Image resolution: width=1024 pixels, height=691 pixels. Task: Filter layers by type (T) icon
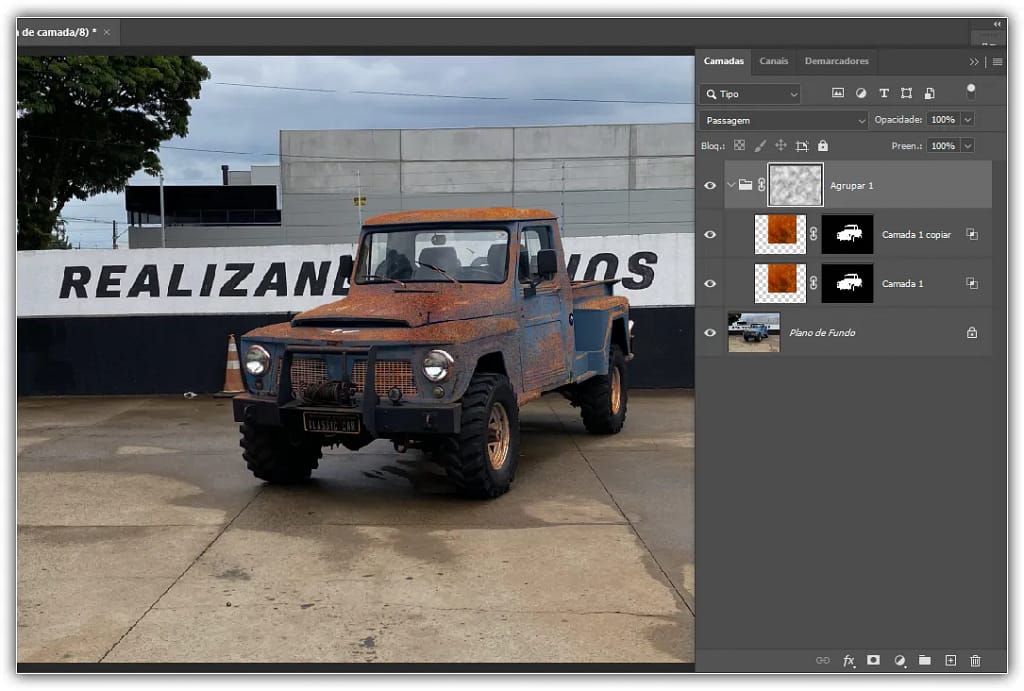(884, 93)
